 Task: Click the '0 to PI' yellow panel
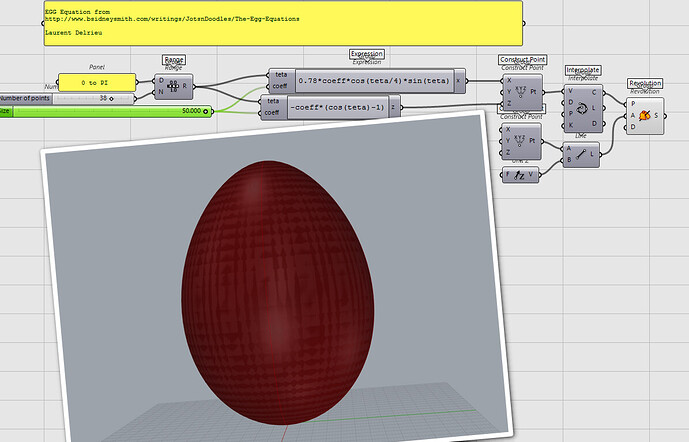click(97, 83)
